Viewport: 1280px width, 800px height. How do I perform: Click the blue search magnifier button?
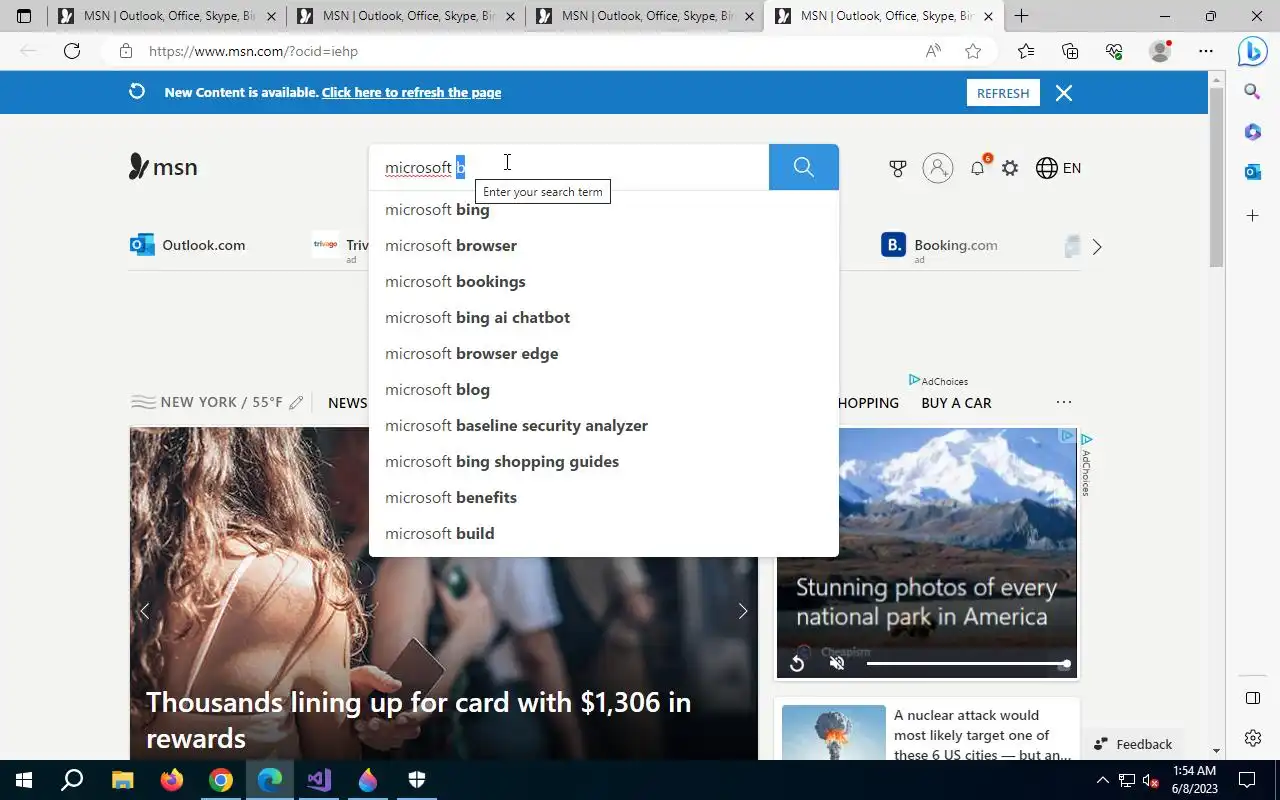(x=804, y=167)
